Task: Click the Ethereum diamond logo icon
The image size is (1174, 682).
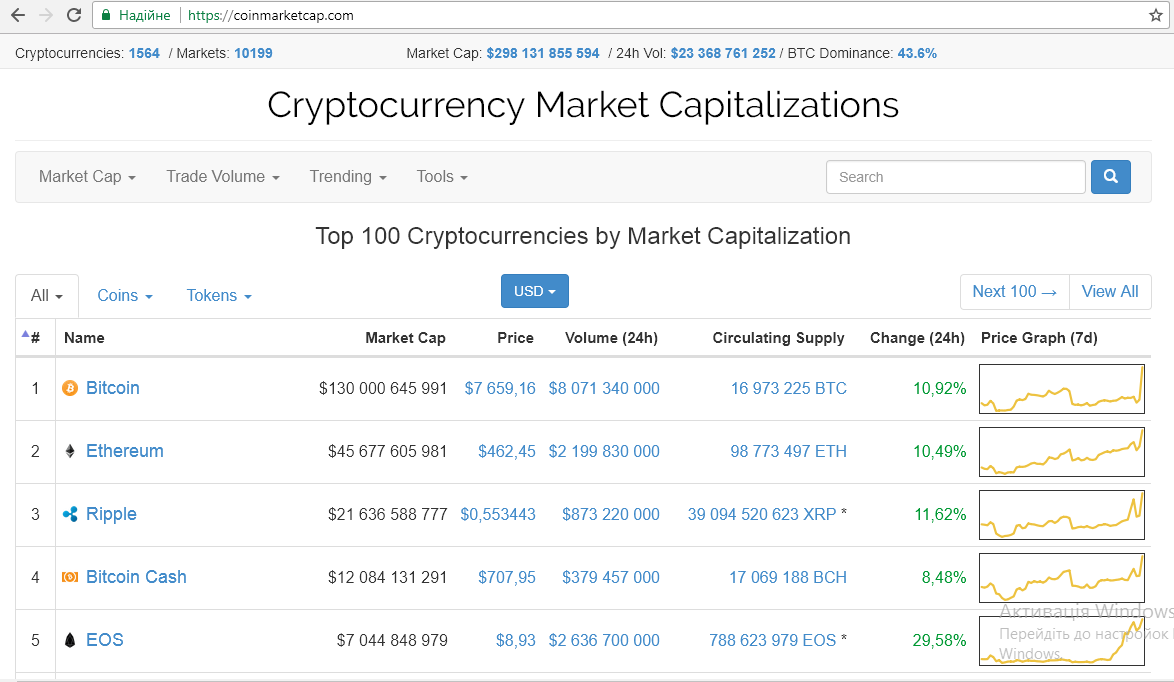Action: (70, 451)
